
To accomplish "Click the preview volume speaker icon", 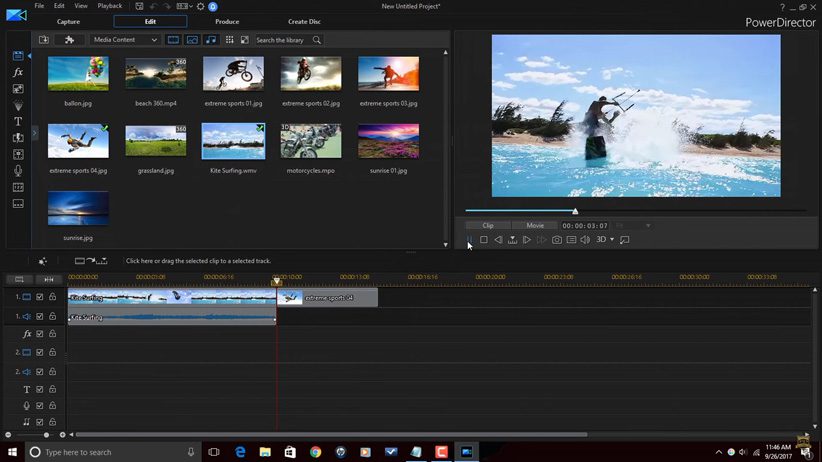I will tap(585, 240).
